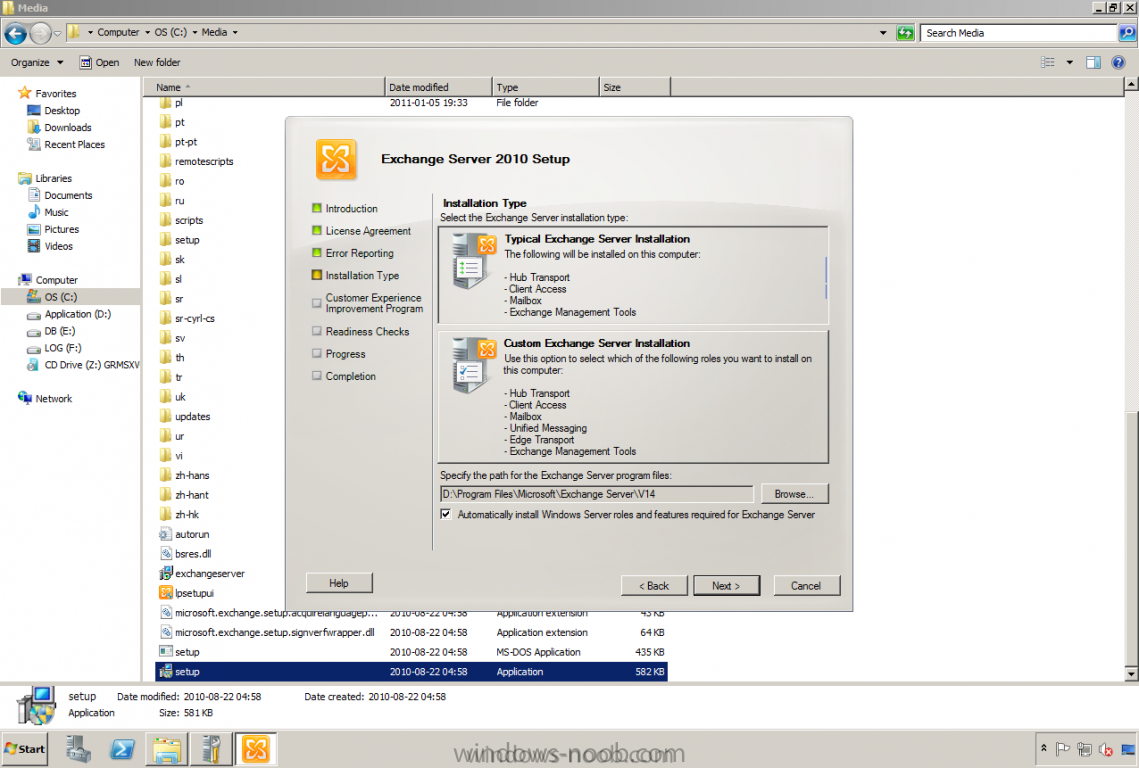This screenshot has width=1139, height=768.
Task: Click the exchangeserver installer file icon
Action: point(166,573)
